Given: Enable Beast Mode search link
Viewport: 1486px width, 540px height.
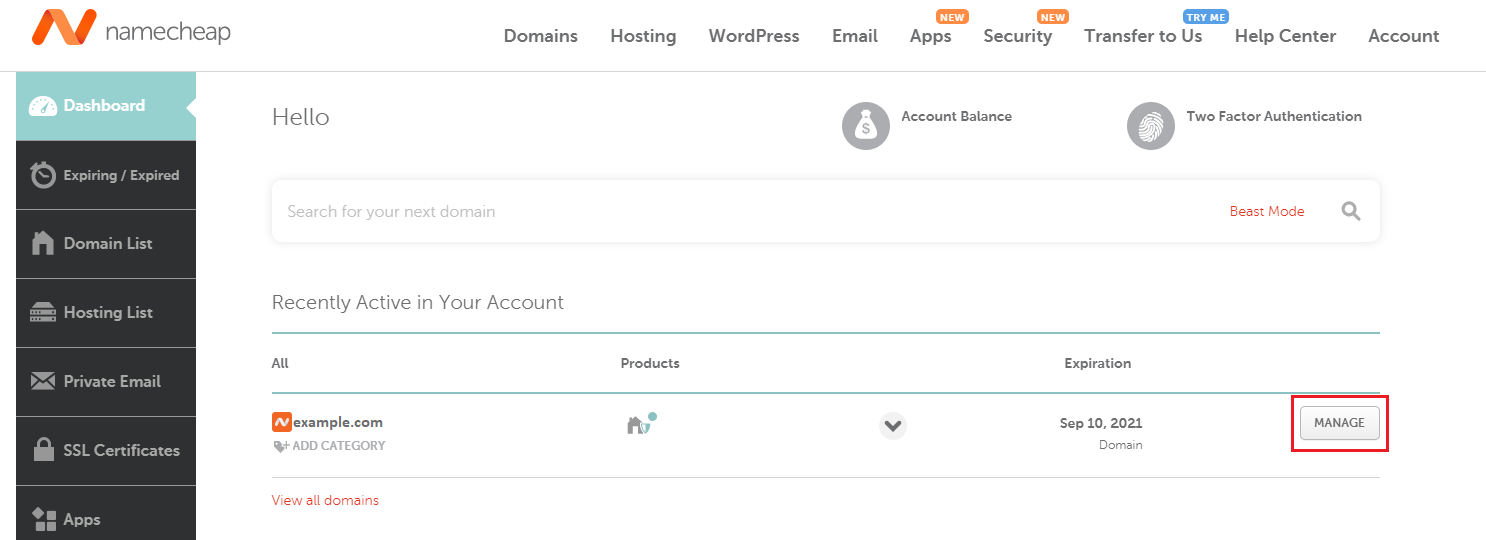Looking at the screenshot, I should click(x=1266, y=211).
